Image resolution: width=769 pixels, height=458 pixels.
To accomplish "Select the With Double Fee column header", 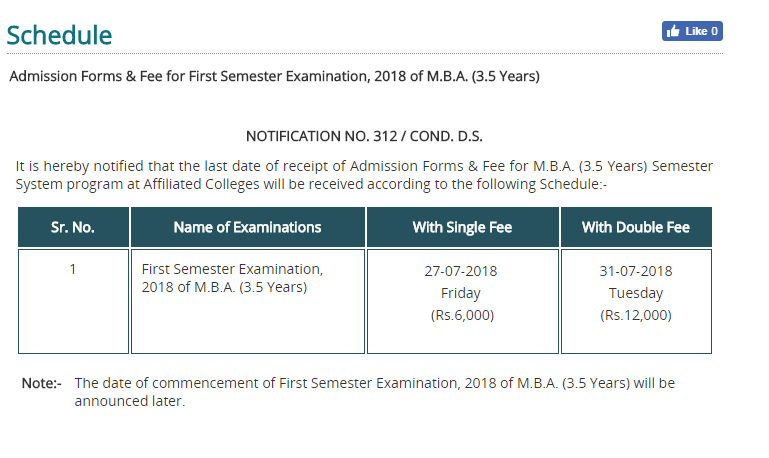I will coord(636,227).
